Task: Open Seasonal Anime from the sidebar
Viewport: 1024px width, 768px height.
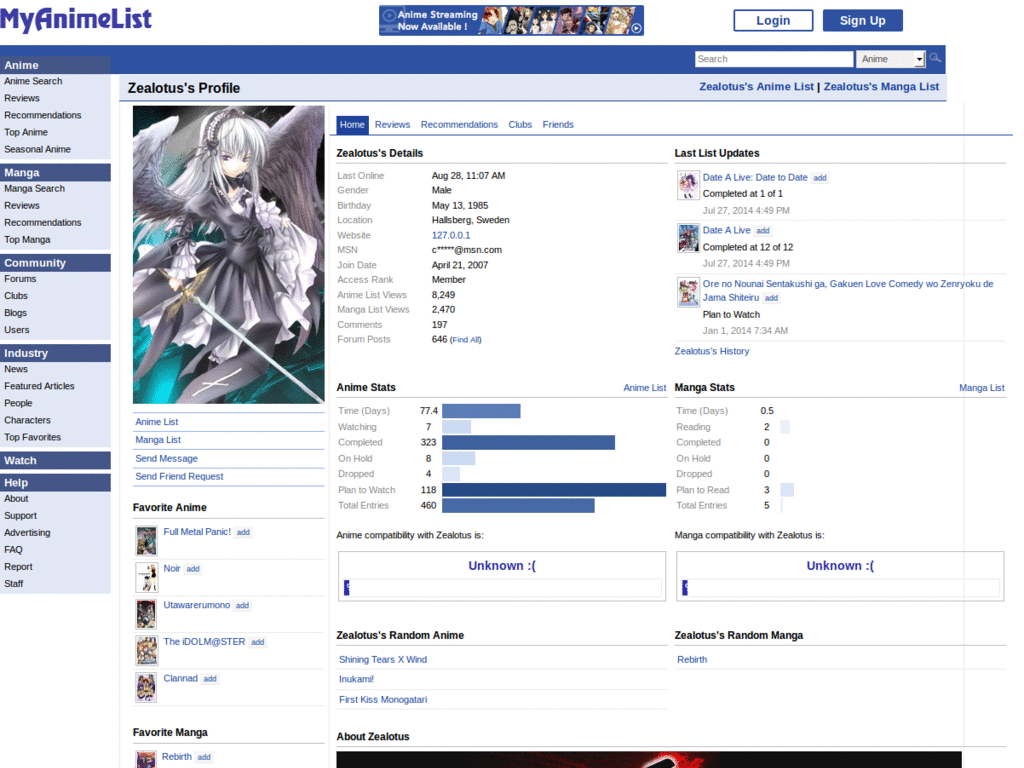Action: click(x=40, y=148)
